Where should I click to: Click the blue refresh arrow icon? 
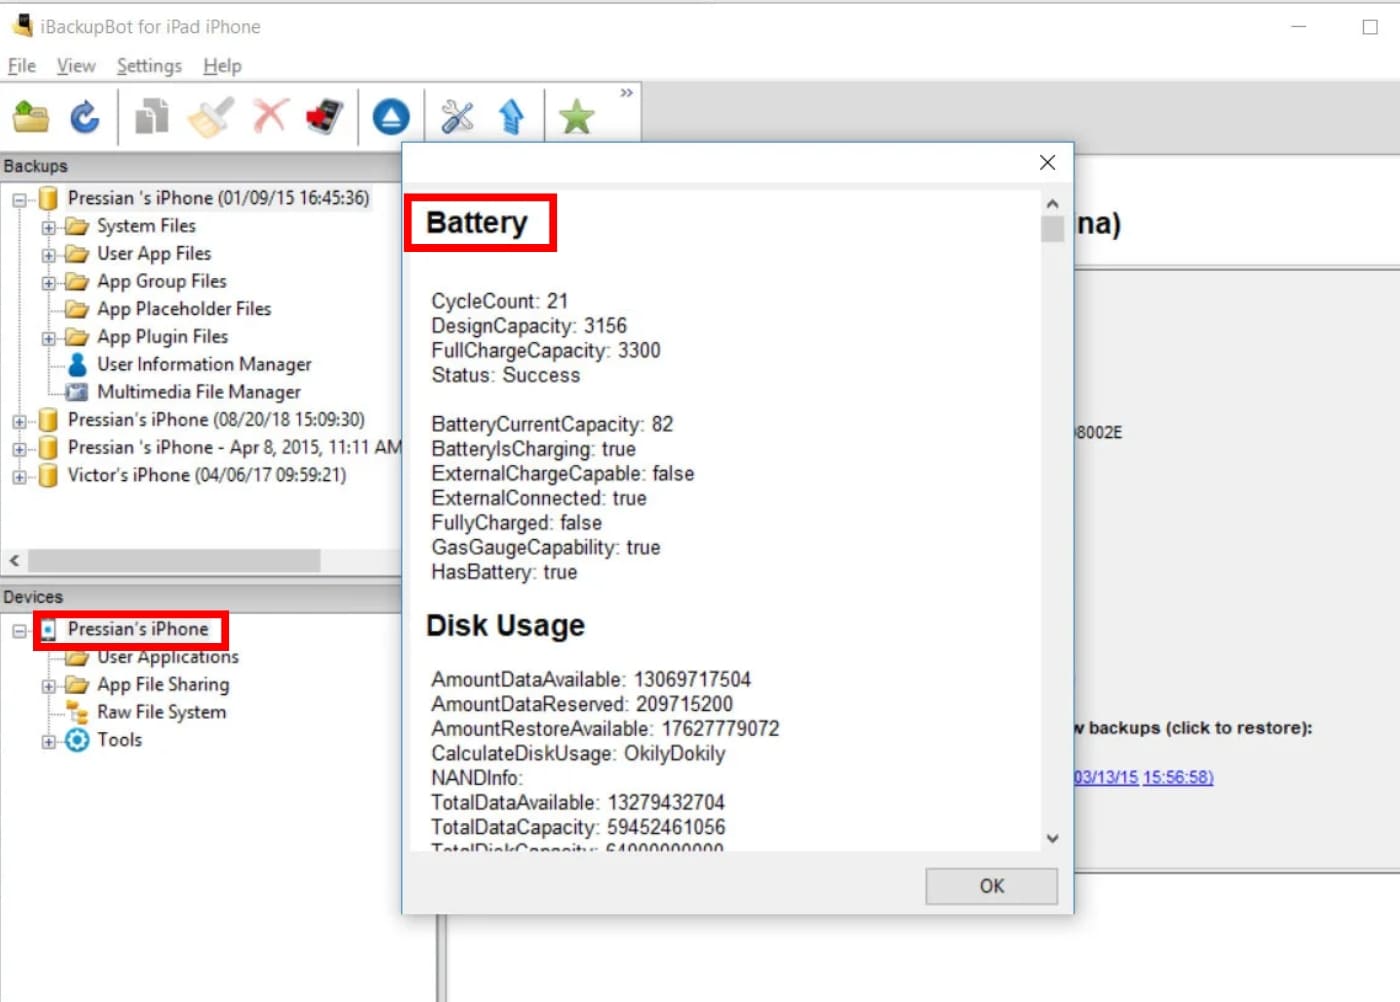coord(85,117)
